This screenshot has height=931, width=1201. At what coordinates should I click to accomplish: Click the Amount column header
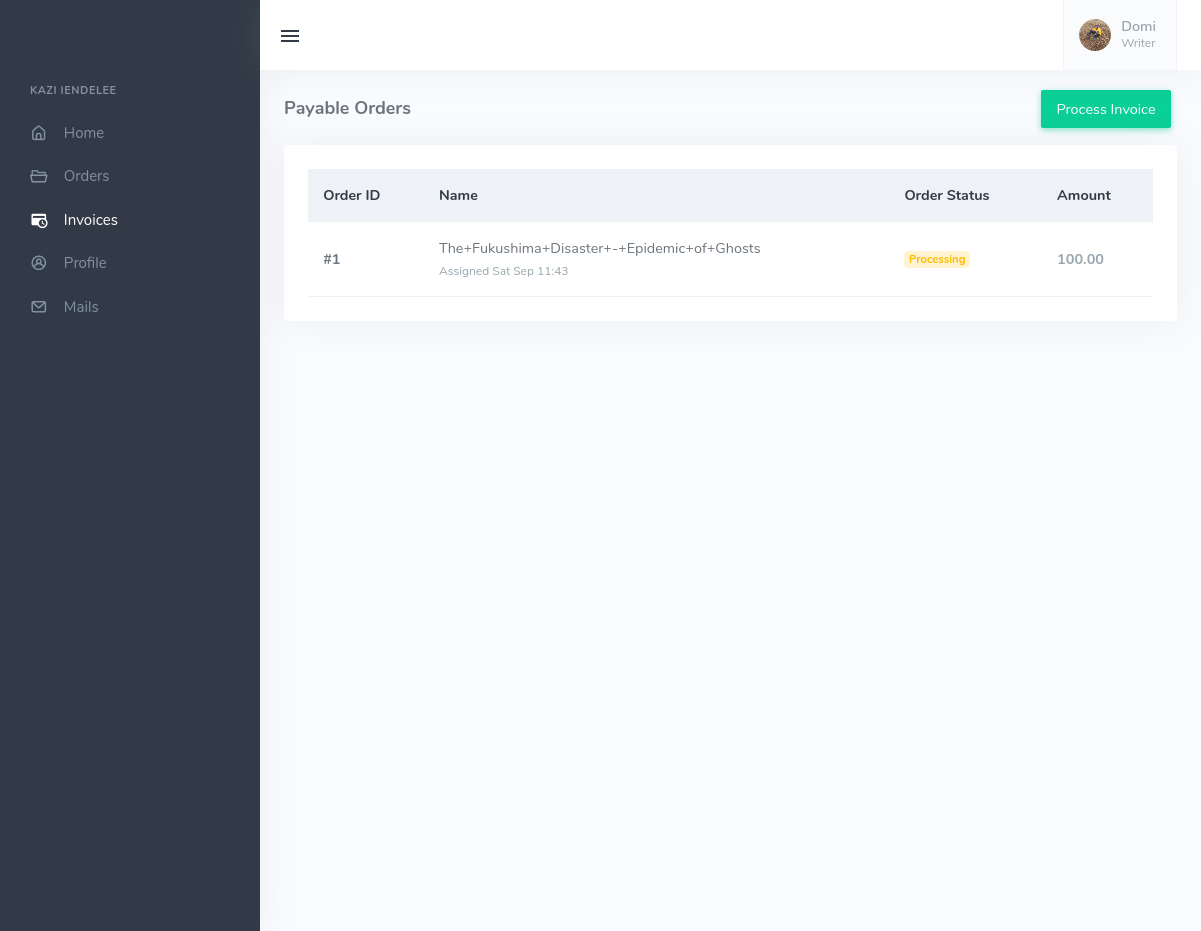click(x=1083, y=195)
